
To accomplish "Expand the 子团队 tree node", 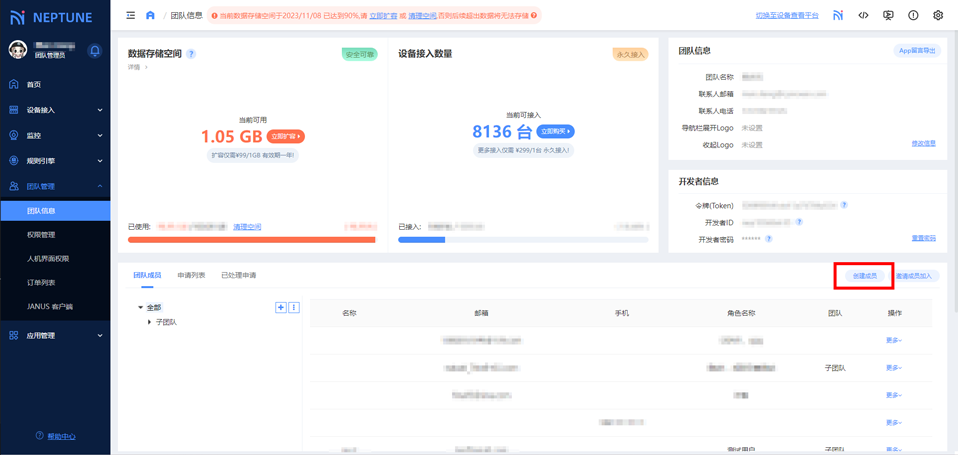I will [x=150, y=322].
